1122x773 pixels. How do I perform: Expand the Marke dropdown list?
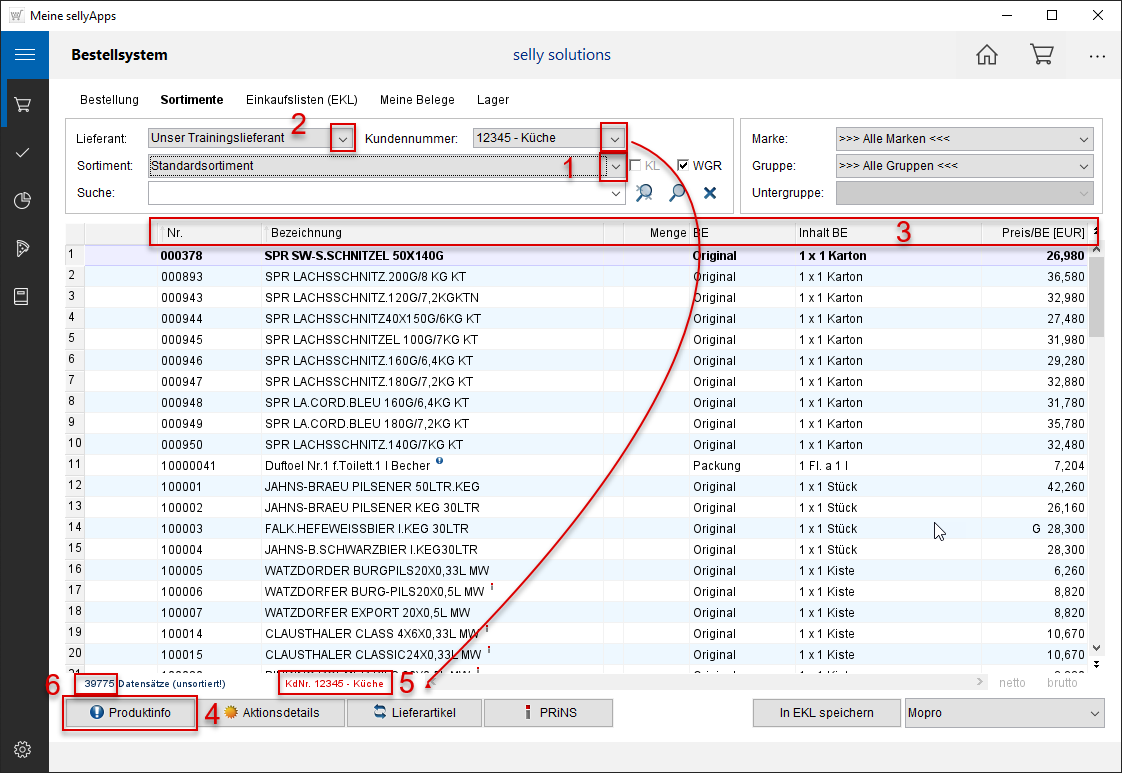click(1084, 139)
